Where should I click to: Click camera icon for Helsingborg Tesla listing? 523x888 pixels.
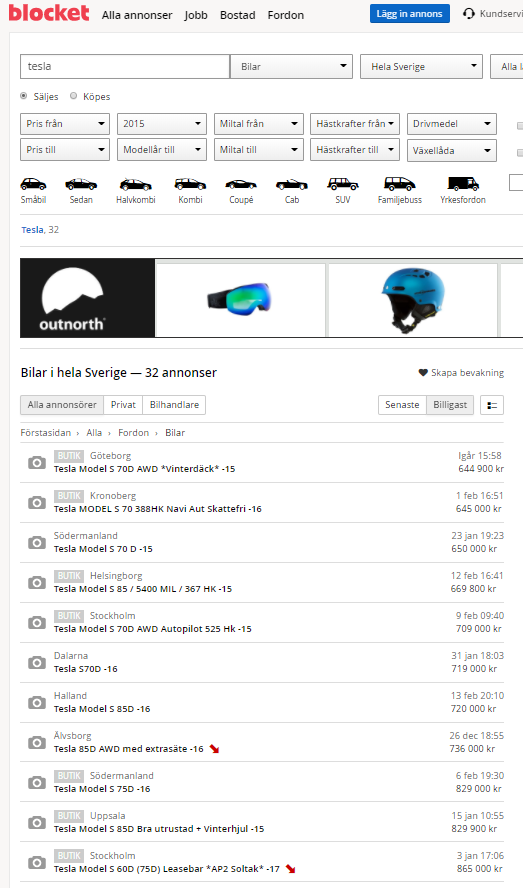37,582
